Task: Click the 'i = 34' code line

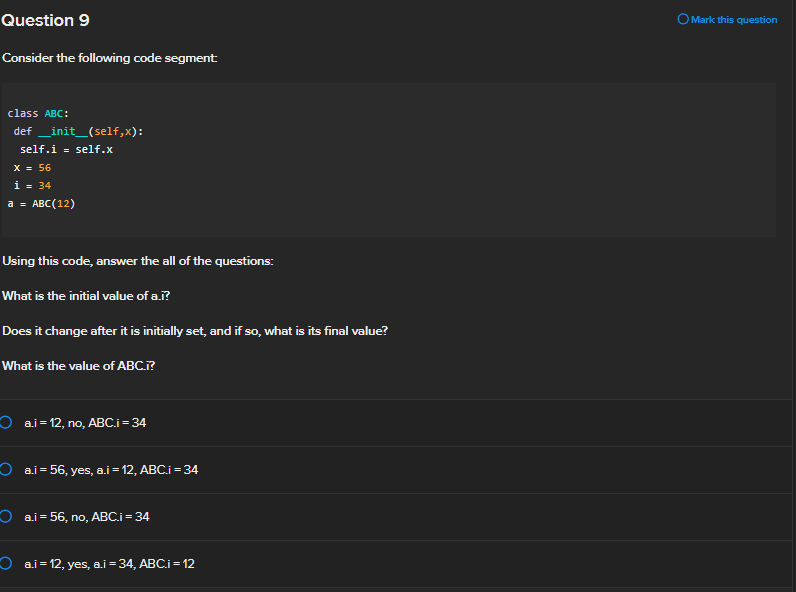Action: (x=32, y=185)
